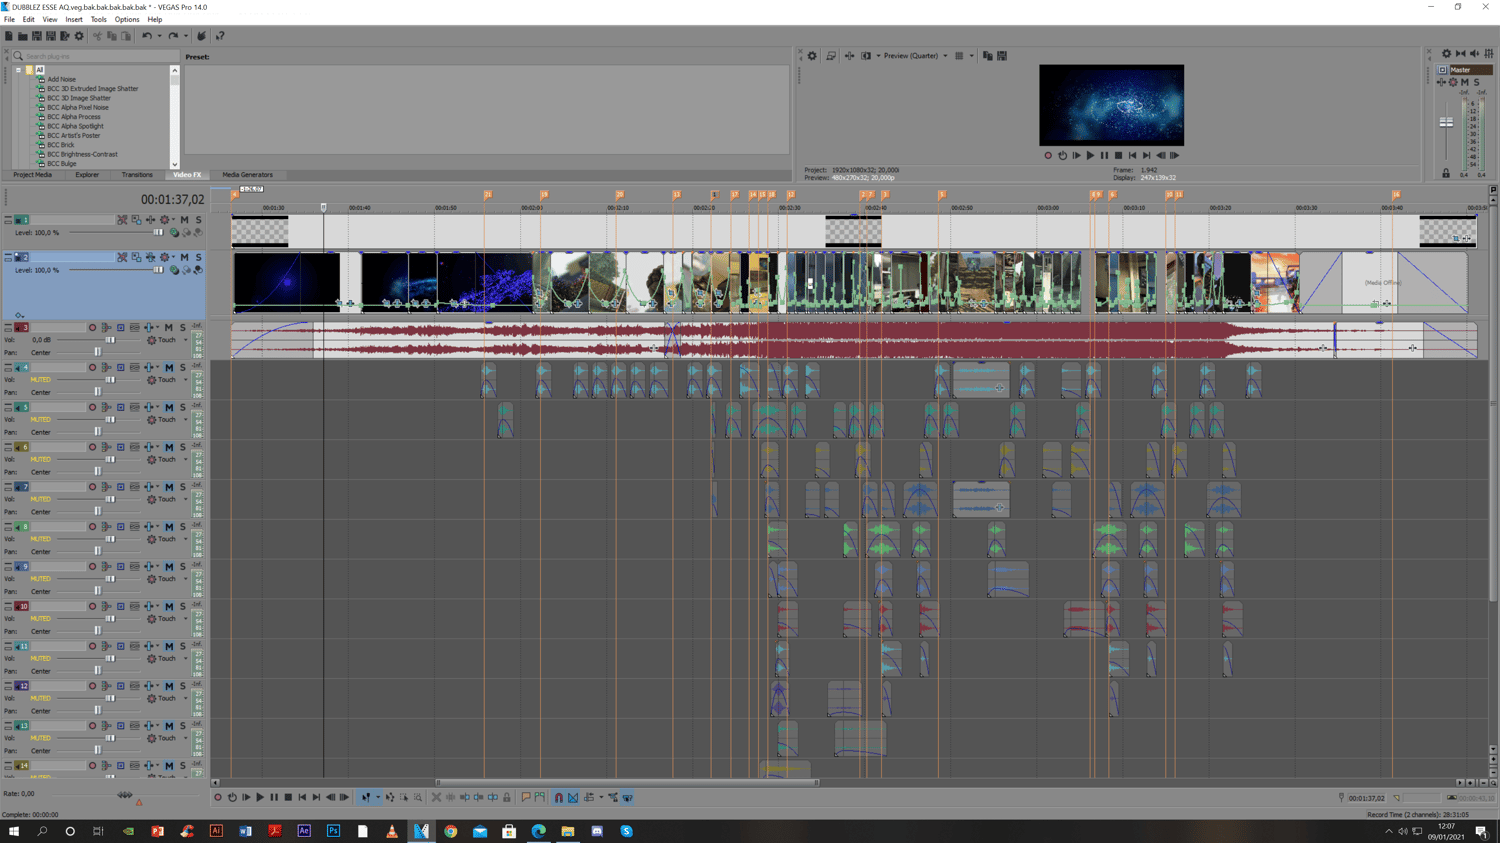Open Photoshop from the Windows taskbar
The width and height of the screenshot is (1500, 843).
pyautogui.click(x=333, y=831)
